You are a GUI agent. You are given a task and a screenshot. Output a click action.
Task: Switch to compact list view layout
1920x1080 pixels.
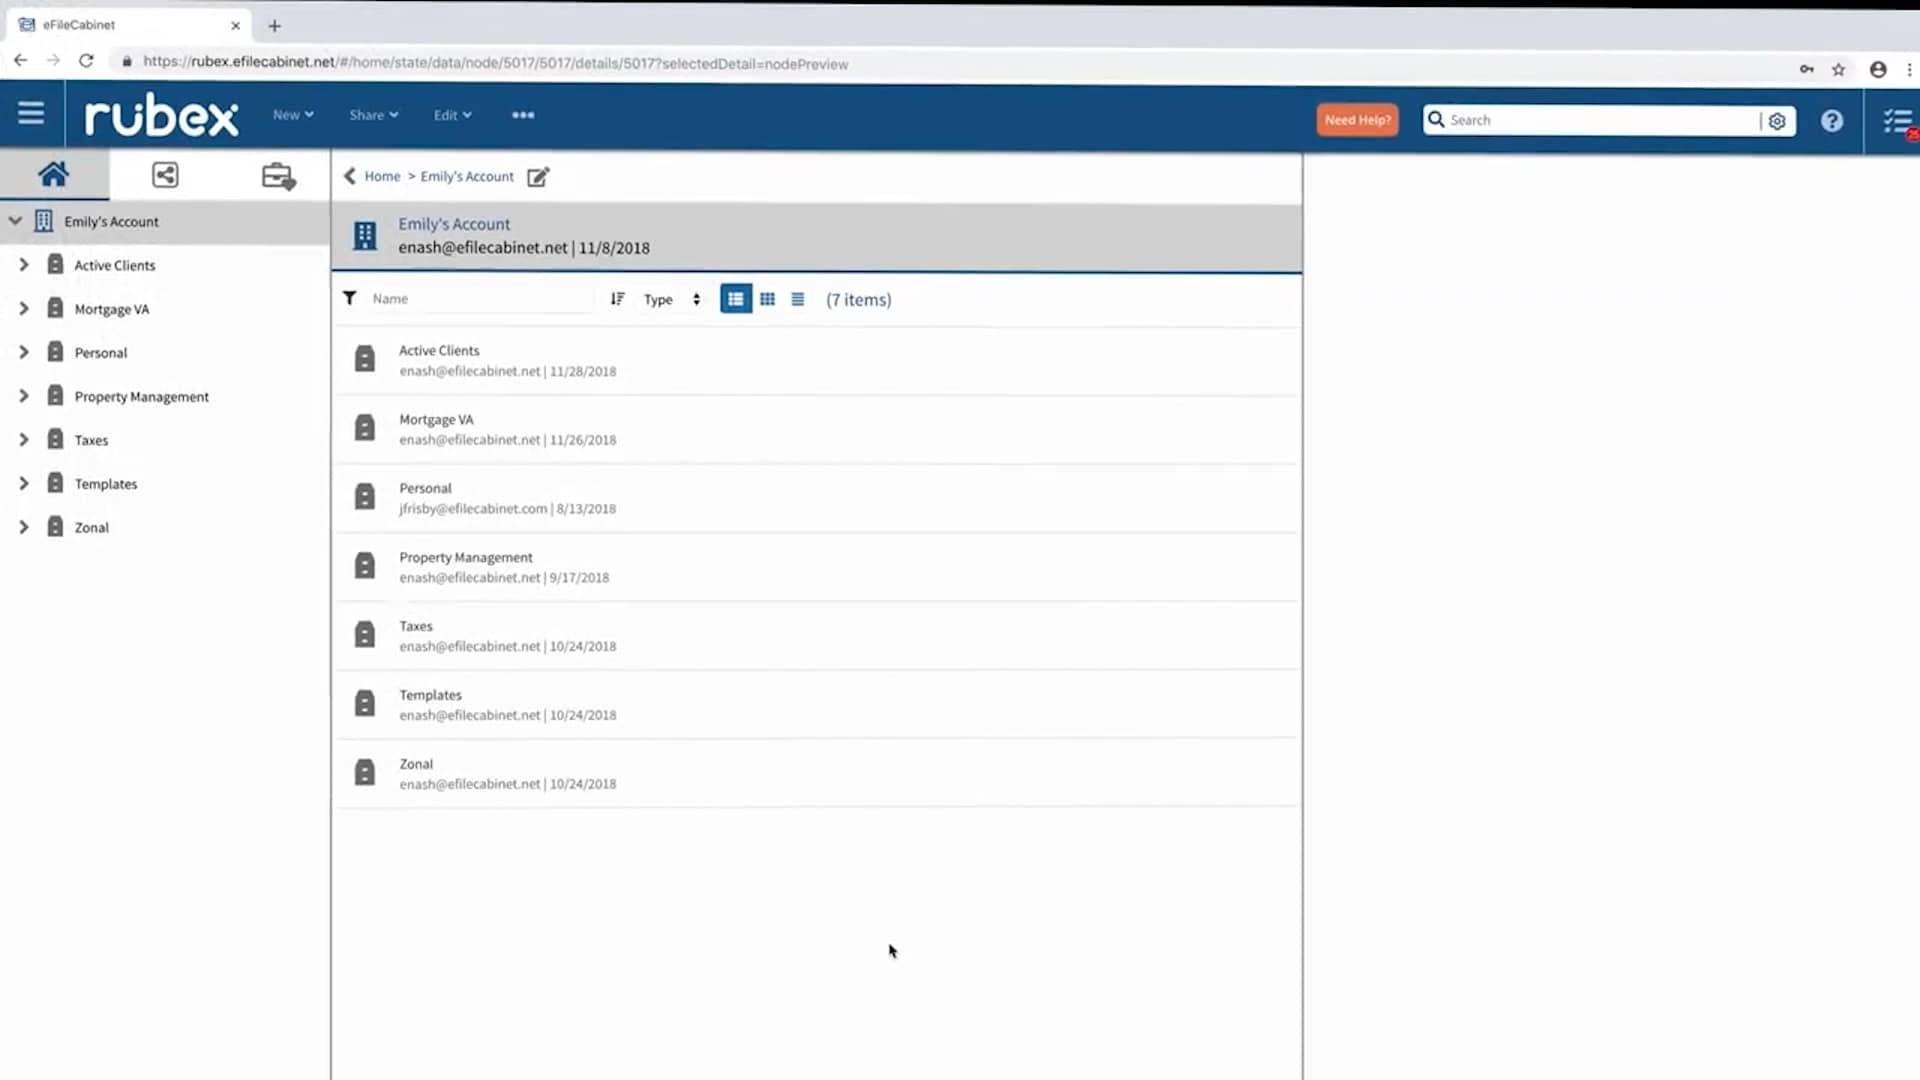(x=797, y=298)
